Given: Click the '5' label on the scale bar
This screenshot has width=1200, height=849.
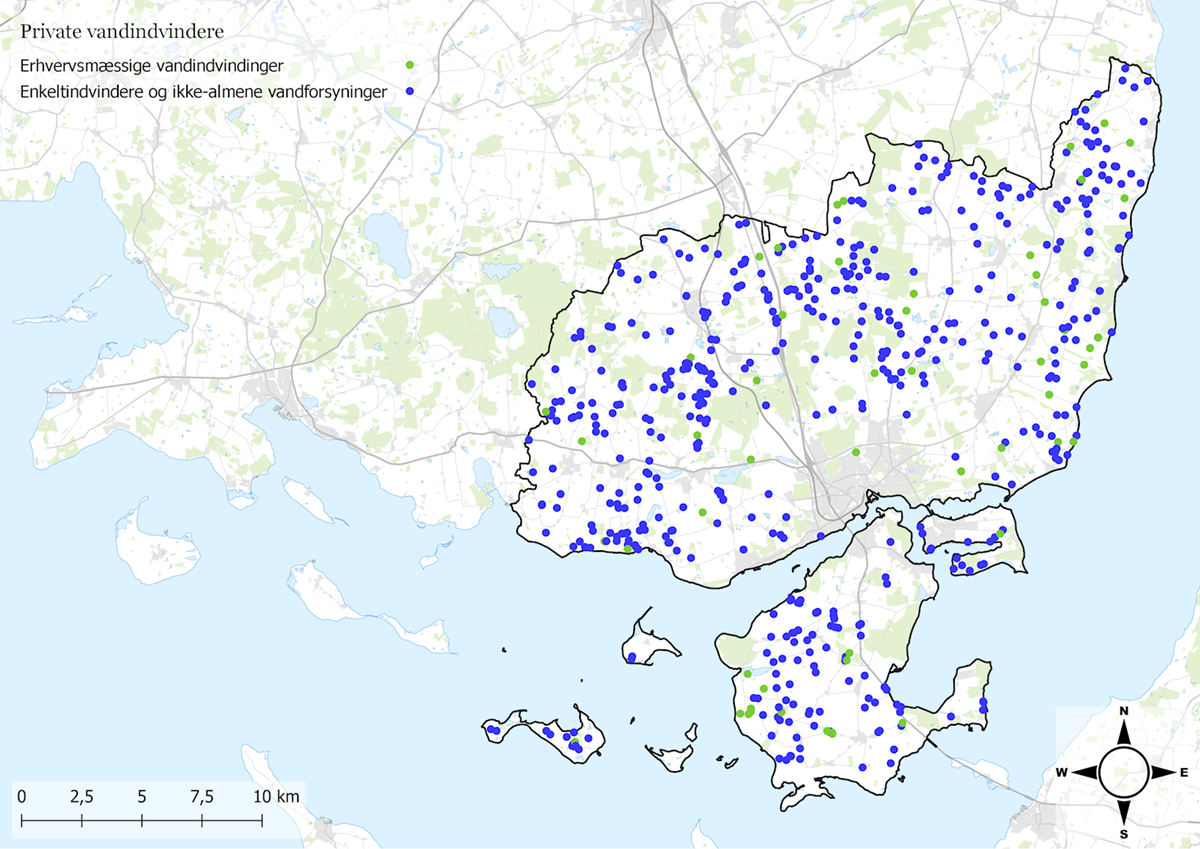Looking at the screenshot, I should [142, 797].
